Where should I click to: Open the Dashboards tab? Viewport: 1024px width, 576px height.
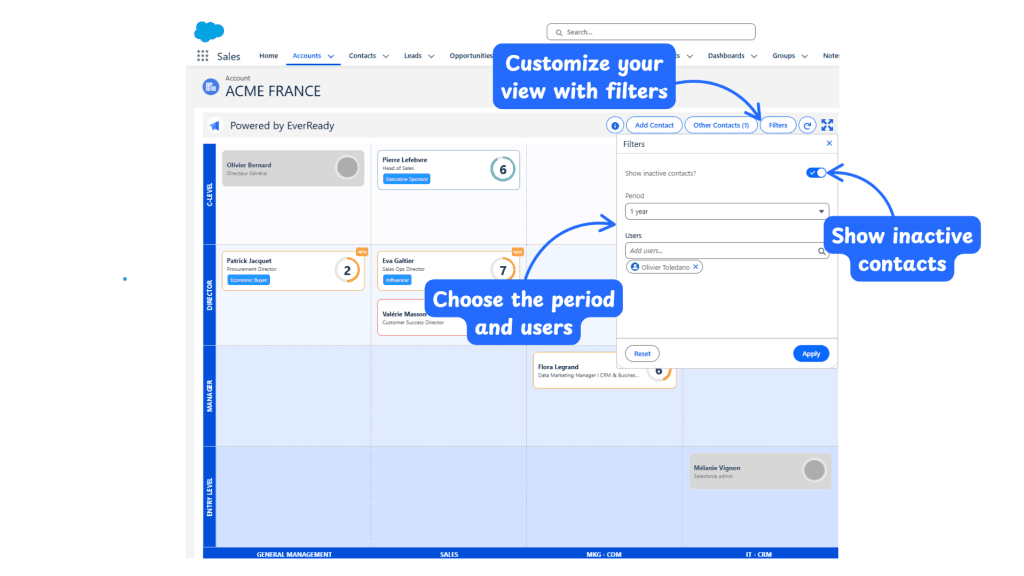(726, 56)
